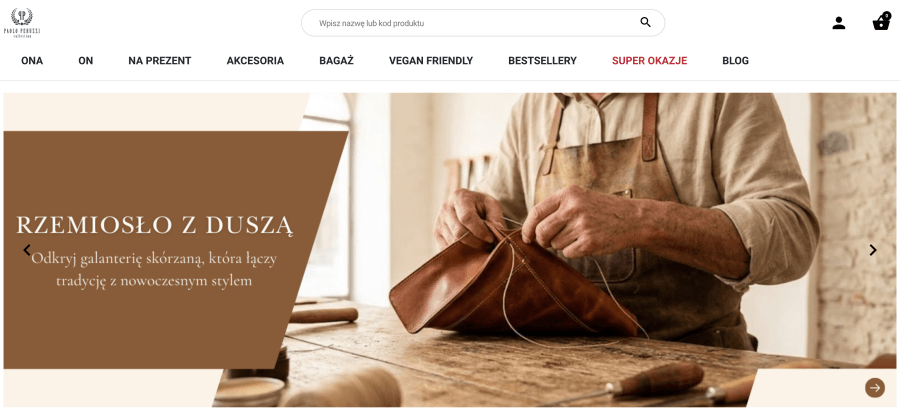900x412 pixels.
Task: Open the shopping basket icon
Action: point(880,23)
